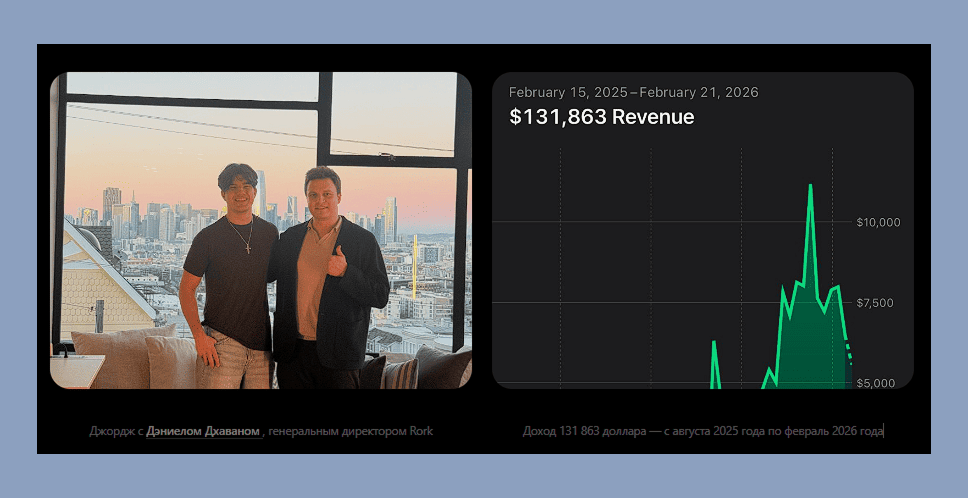The image size is (968, 498).
Task: Select the $10,000 axis label
Action: click(878, 222)
